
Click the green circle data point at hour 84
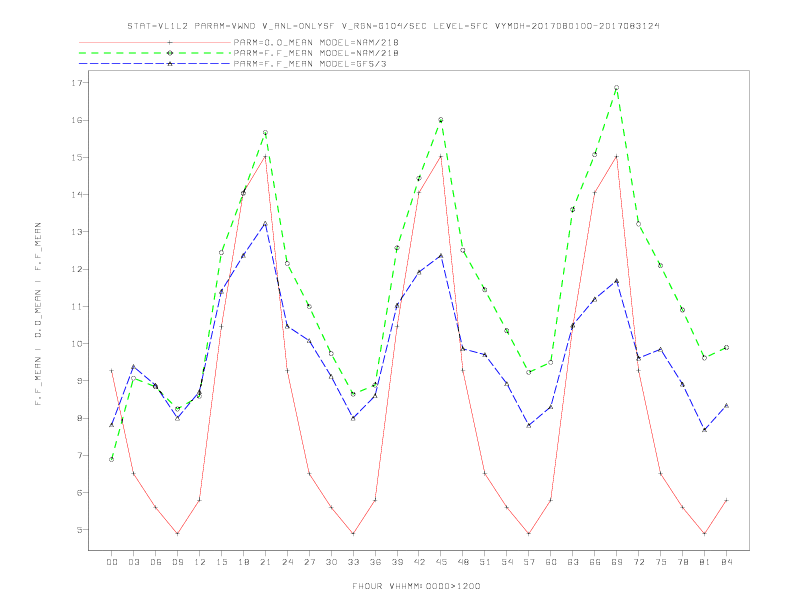pos(726,347)
